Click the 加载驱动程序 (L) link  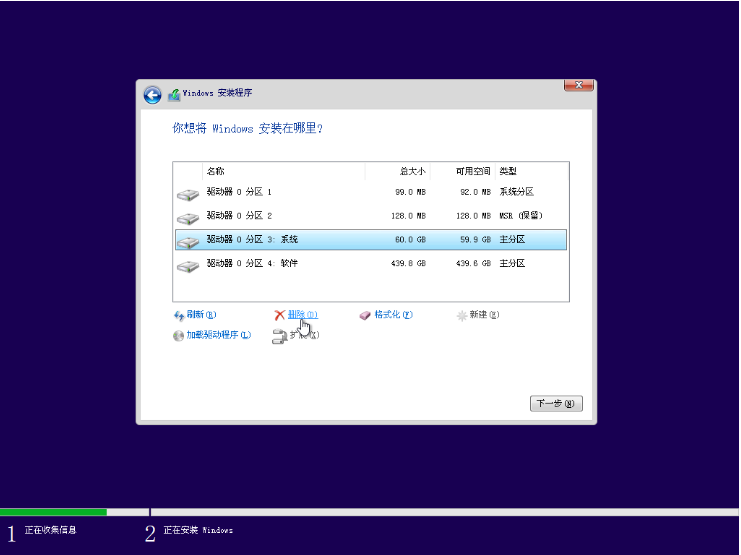[x=218, y=335]
